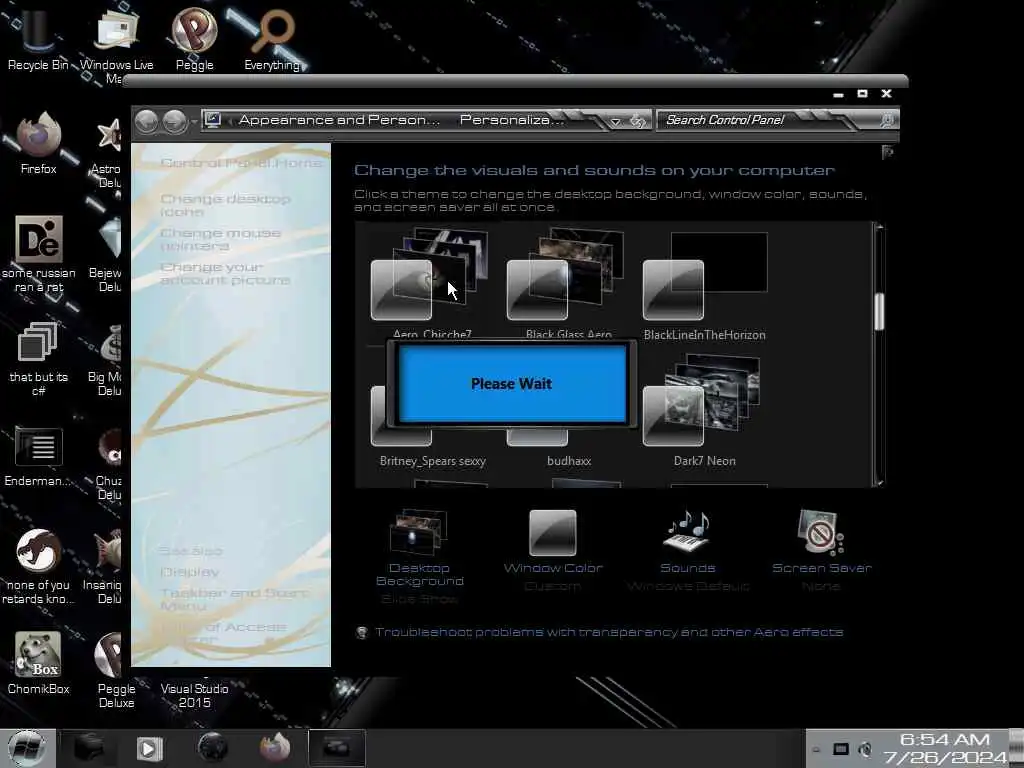Screen dimensions: 1024x768
Task: Select the Aero Chicche7 theme
Action: click(432, 283)
